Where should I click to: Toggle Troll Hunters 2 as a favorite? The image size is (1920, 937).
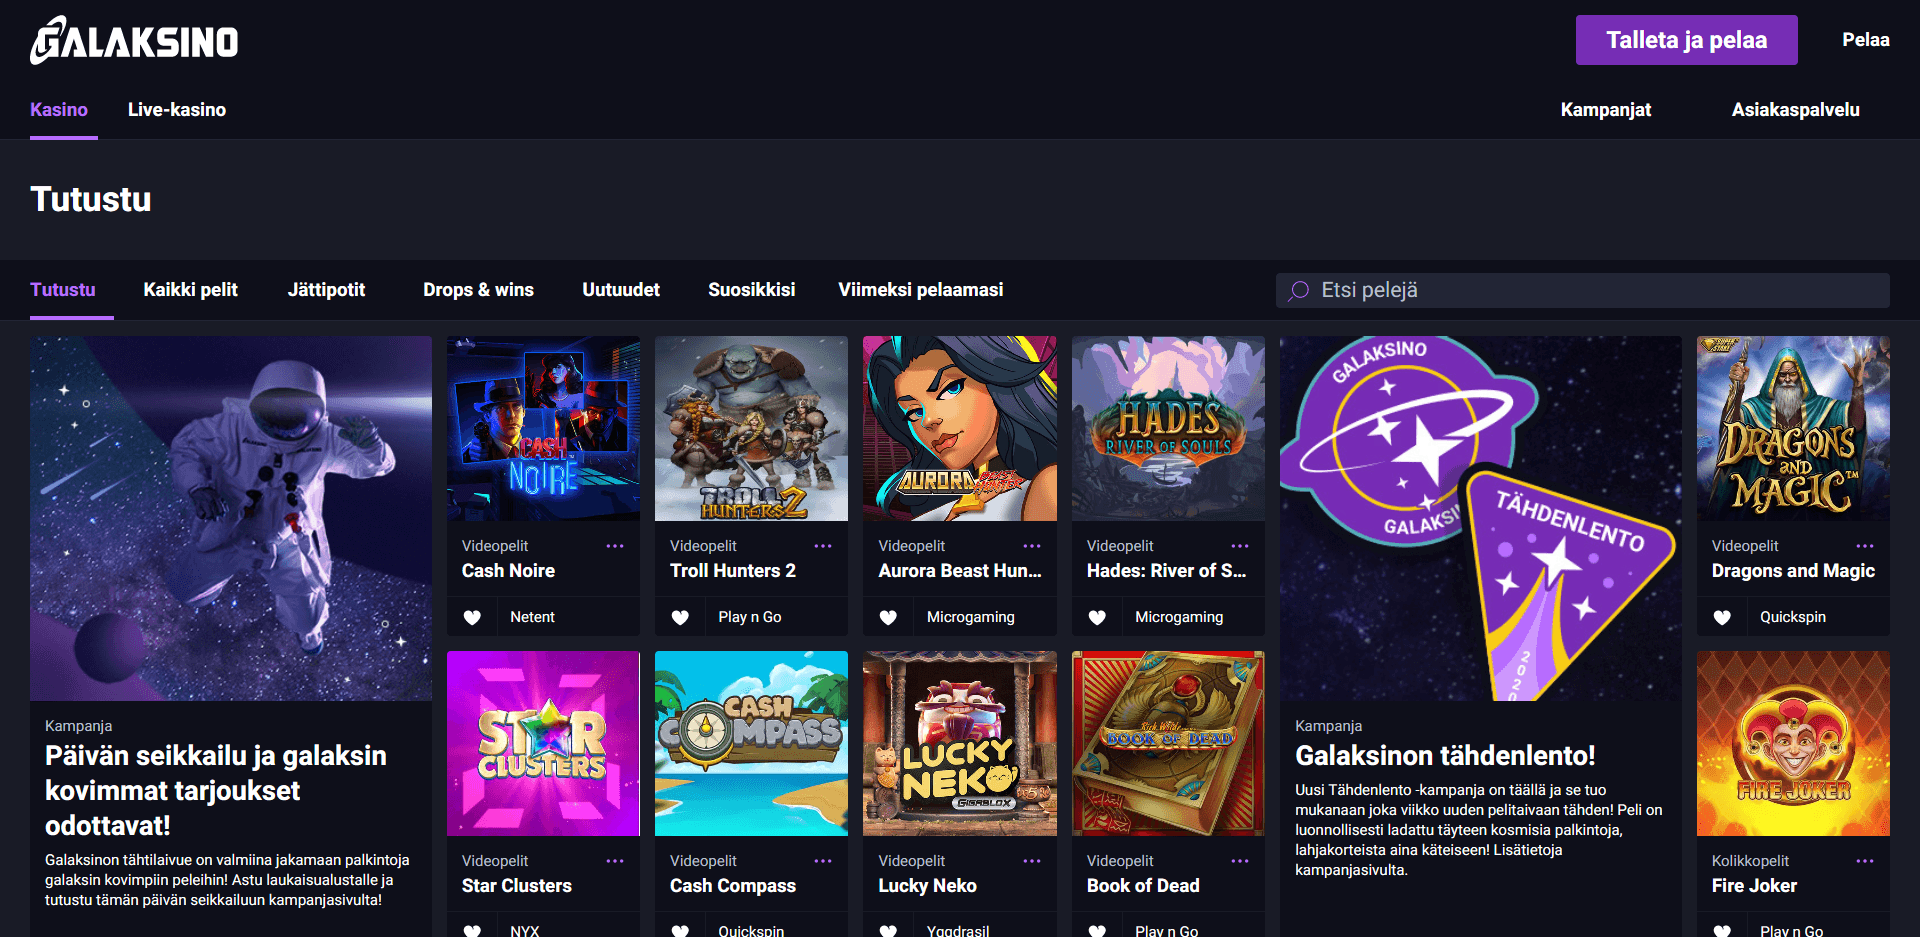(x=681, y=617)
